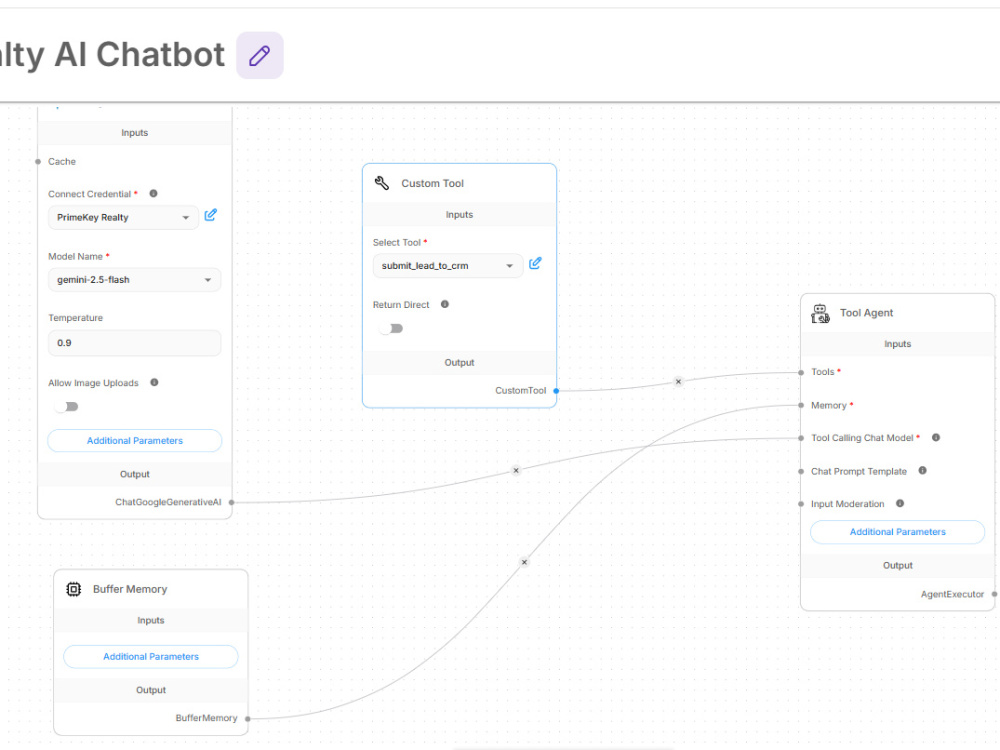Click edit icon beside PrimeKey Realty credential
This screenshot has height=750, width=1000.
pyautogui.click(x=210, y=216)
